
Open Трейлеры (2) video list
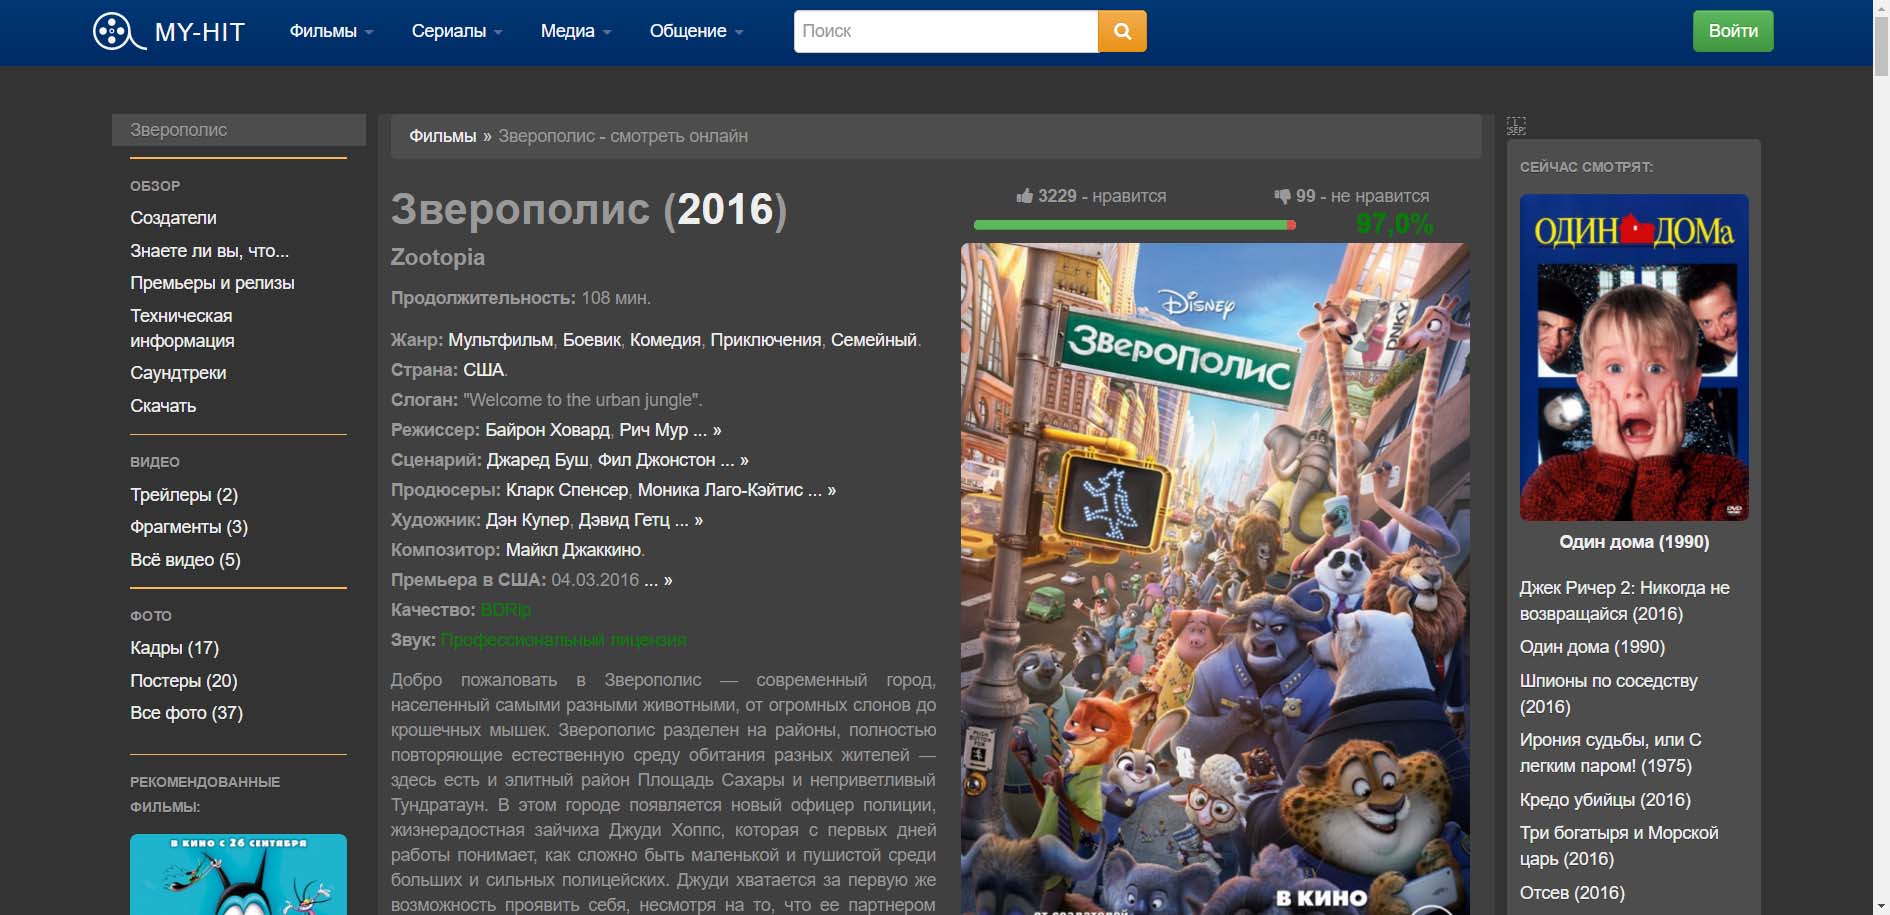[x=184, y=495]
